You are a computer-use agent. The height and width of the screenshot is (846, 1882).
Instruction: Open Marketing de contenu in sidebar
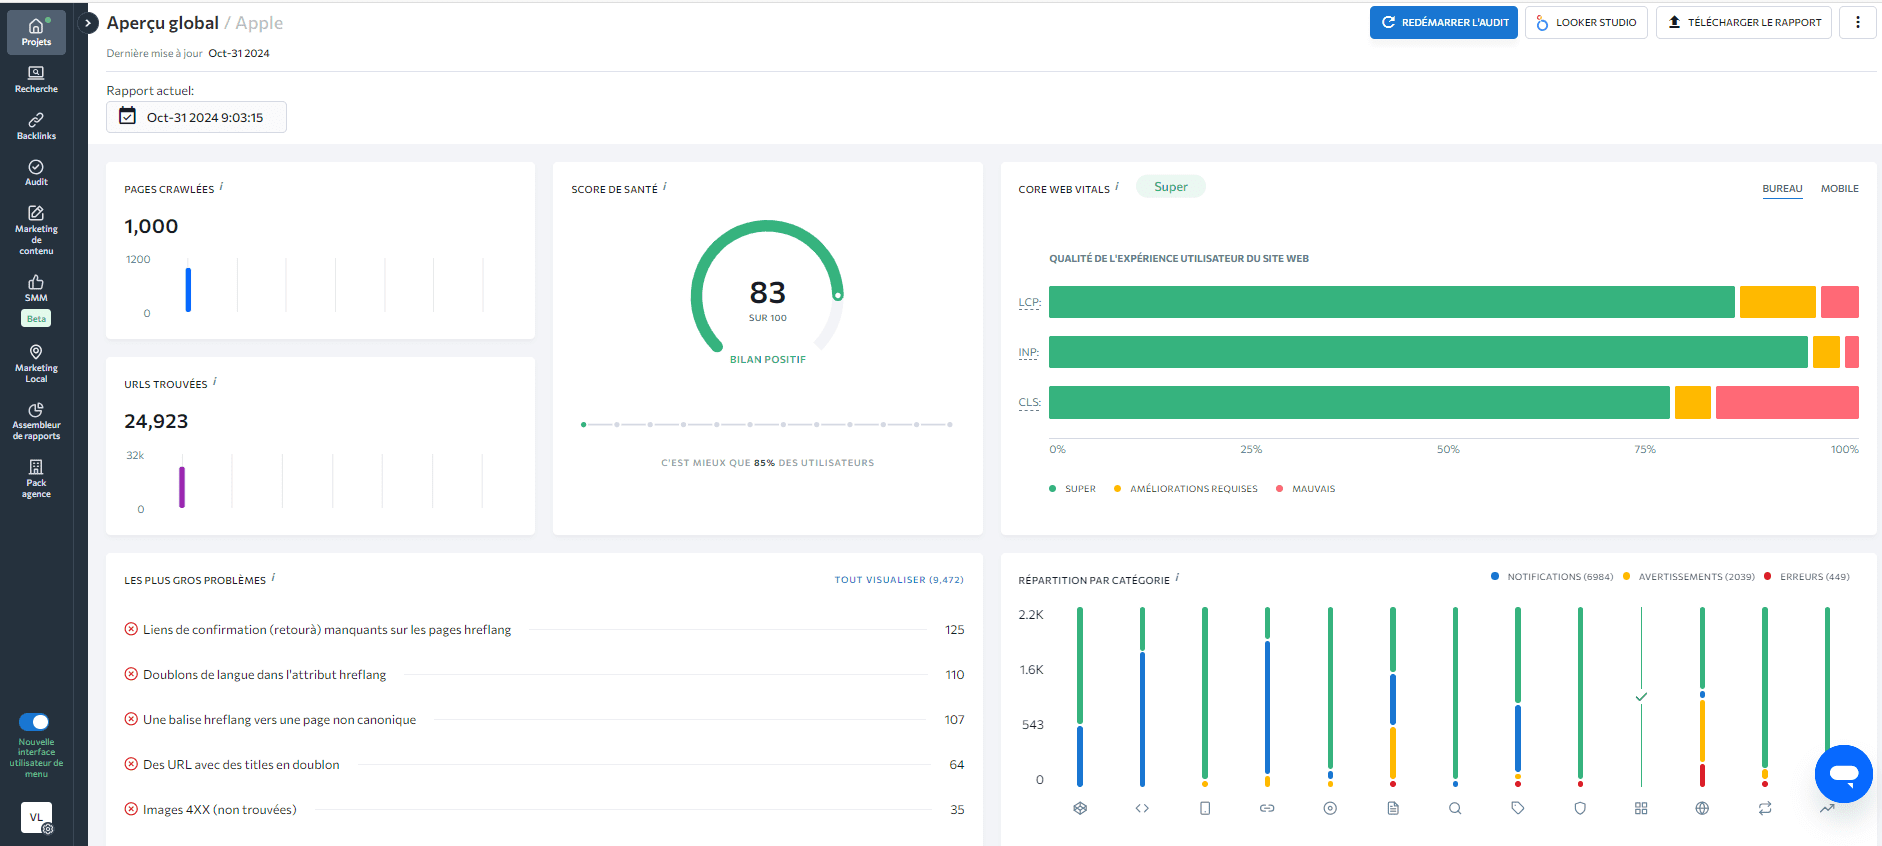[36, 230]
